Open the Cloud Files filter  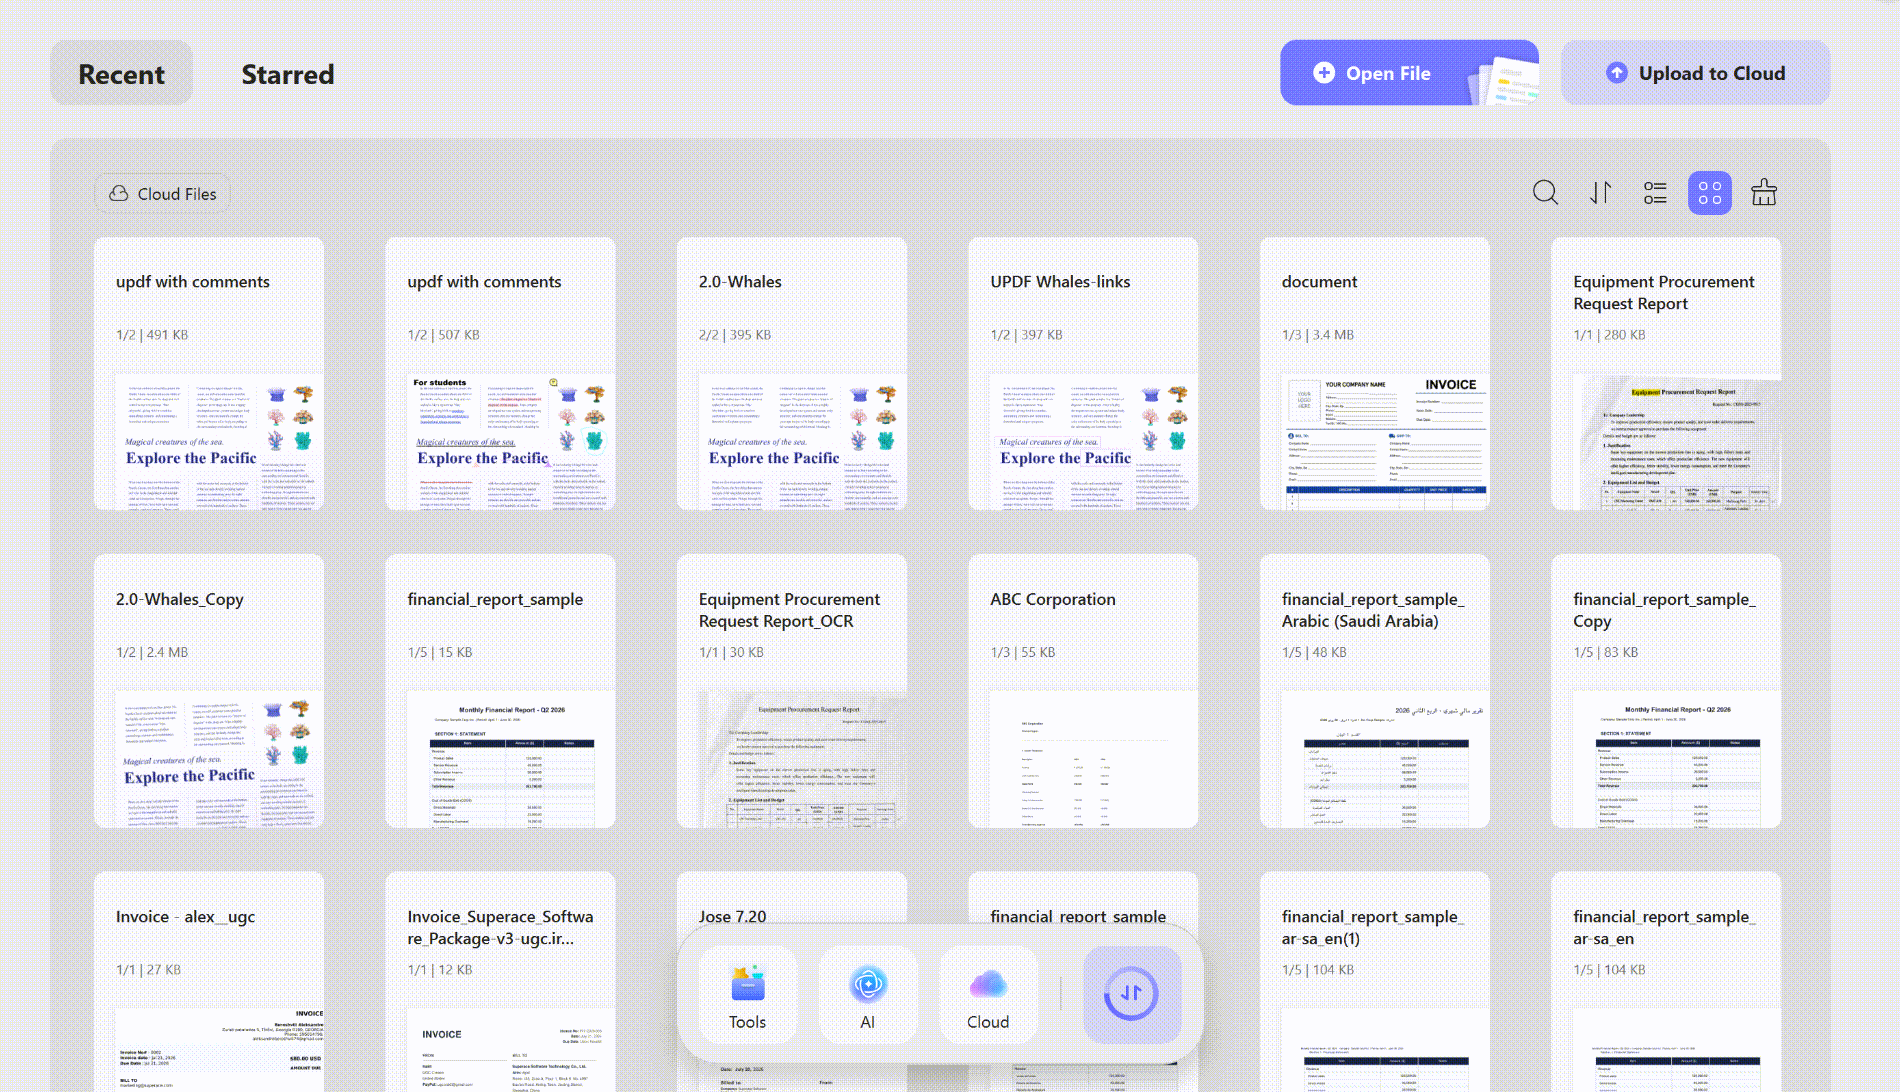[x=163, y=194]
